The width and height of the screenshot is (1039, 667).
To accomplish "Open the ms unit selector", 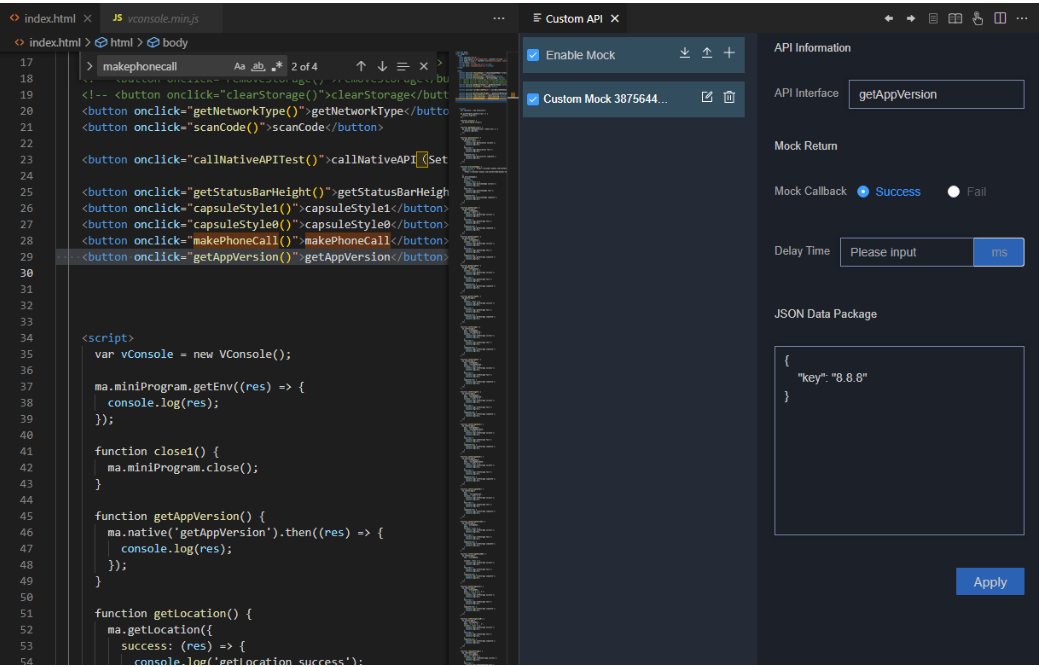I will point(999,252).
